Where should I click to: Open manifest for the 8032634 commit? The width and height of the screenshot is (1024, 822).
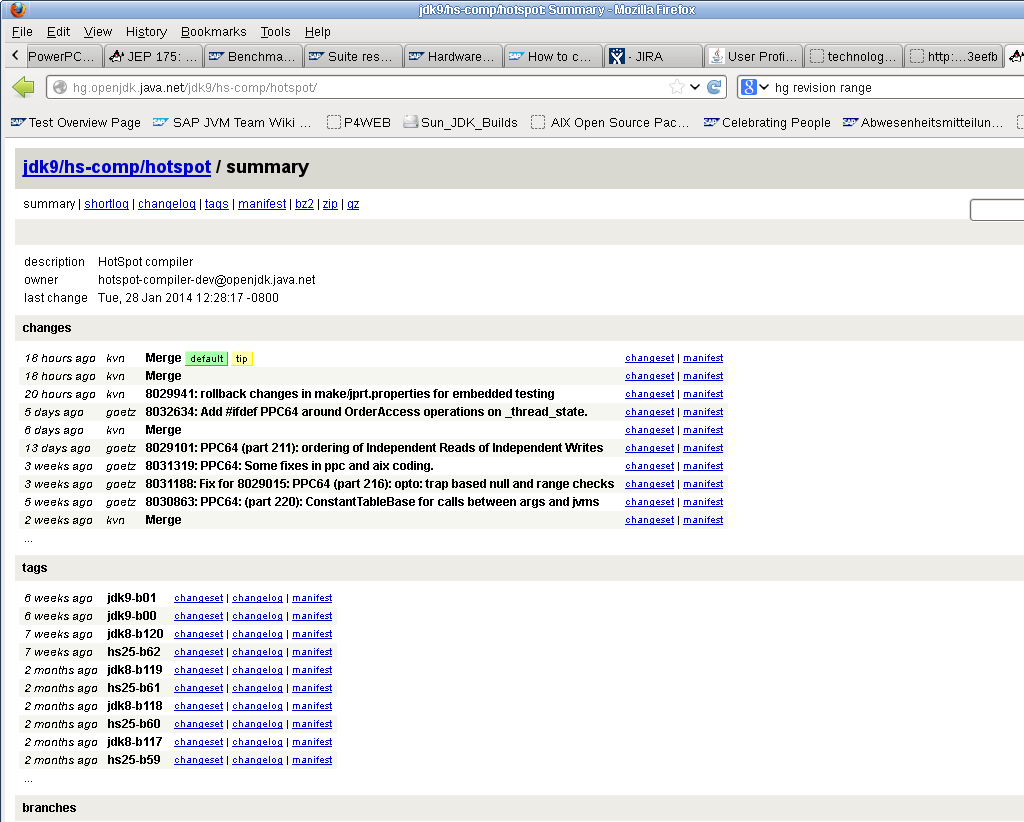[703, 412]
